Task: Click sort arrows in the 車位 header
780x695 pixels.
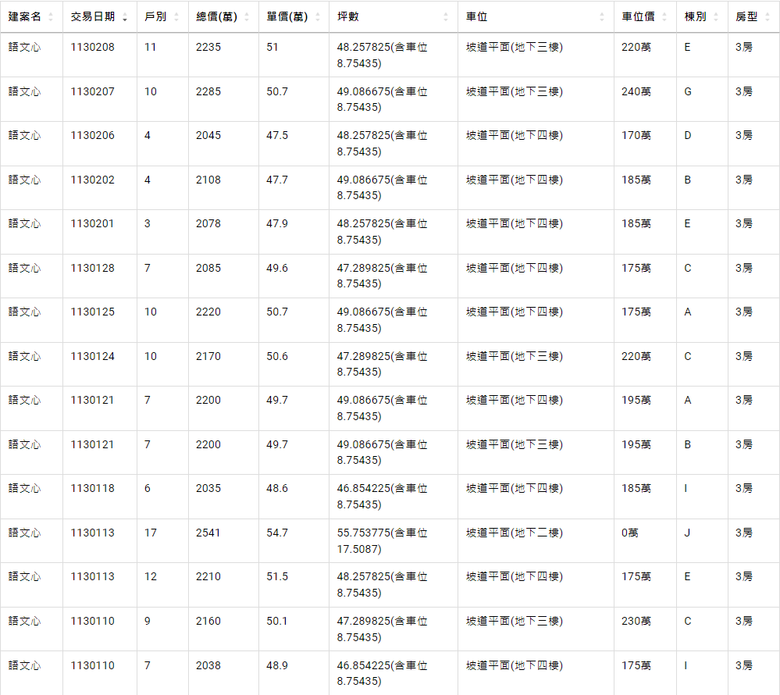Action: pos(601,17)
